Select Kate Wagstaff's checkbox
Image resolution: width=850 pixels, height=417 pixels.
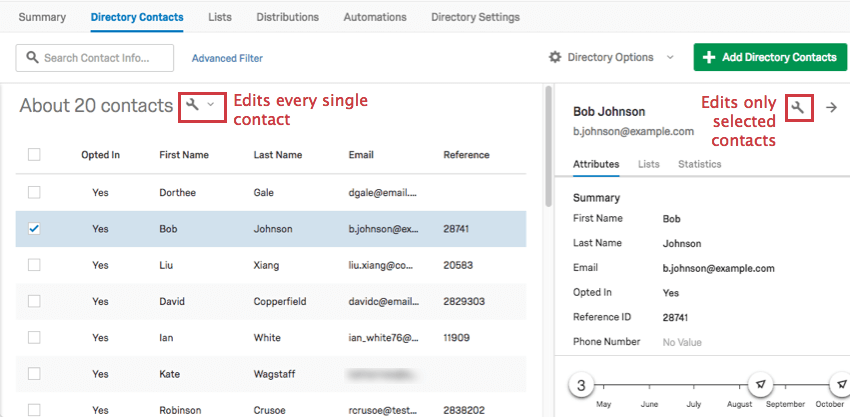pyautogui.click(x=34, y=374)
